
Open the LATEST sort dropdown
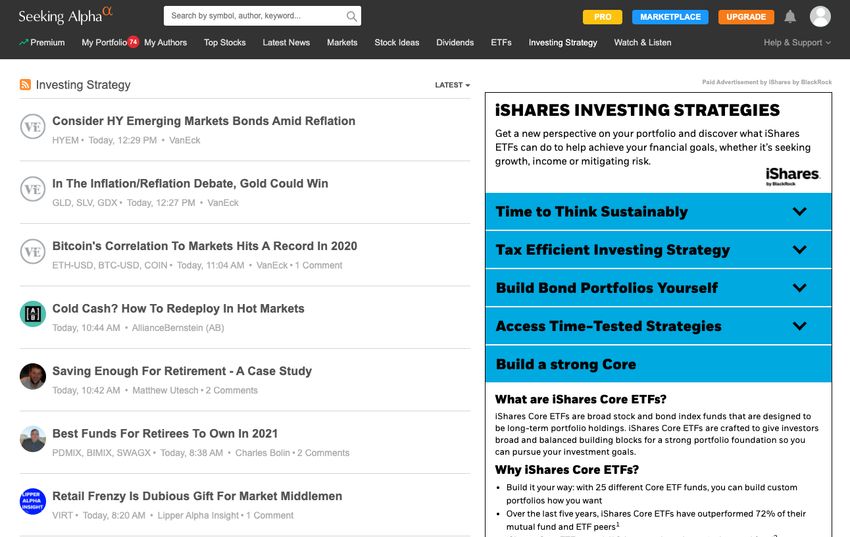coord(452,85)
